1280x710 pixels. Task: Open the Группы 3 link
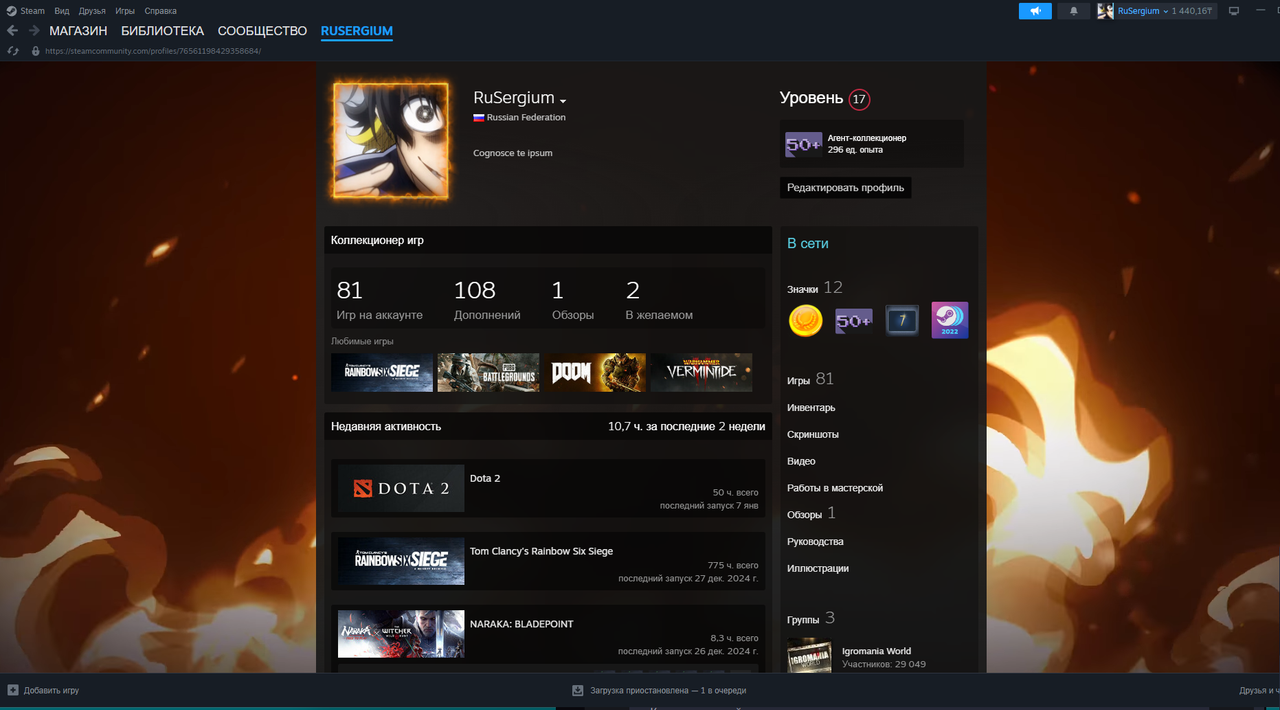pyautogui.click(x=811, y=619)
